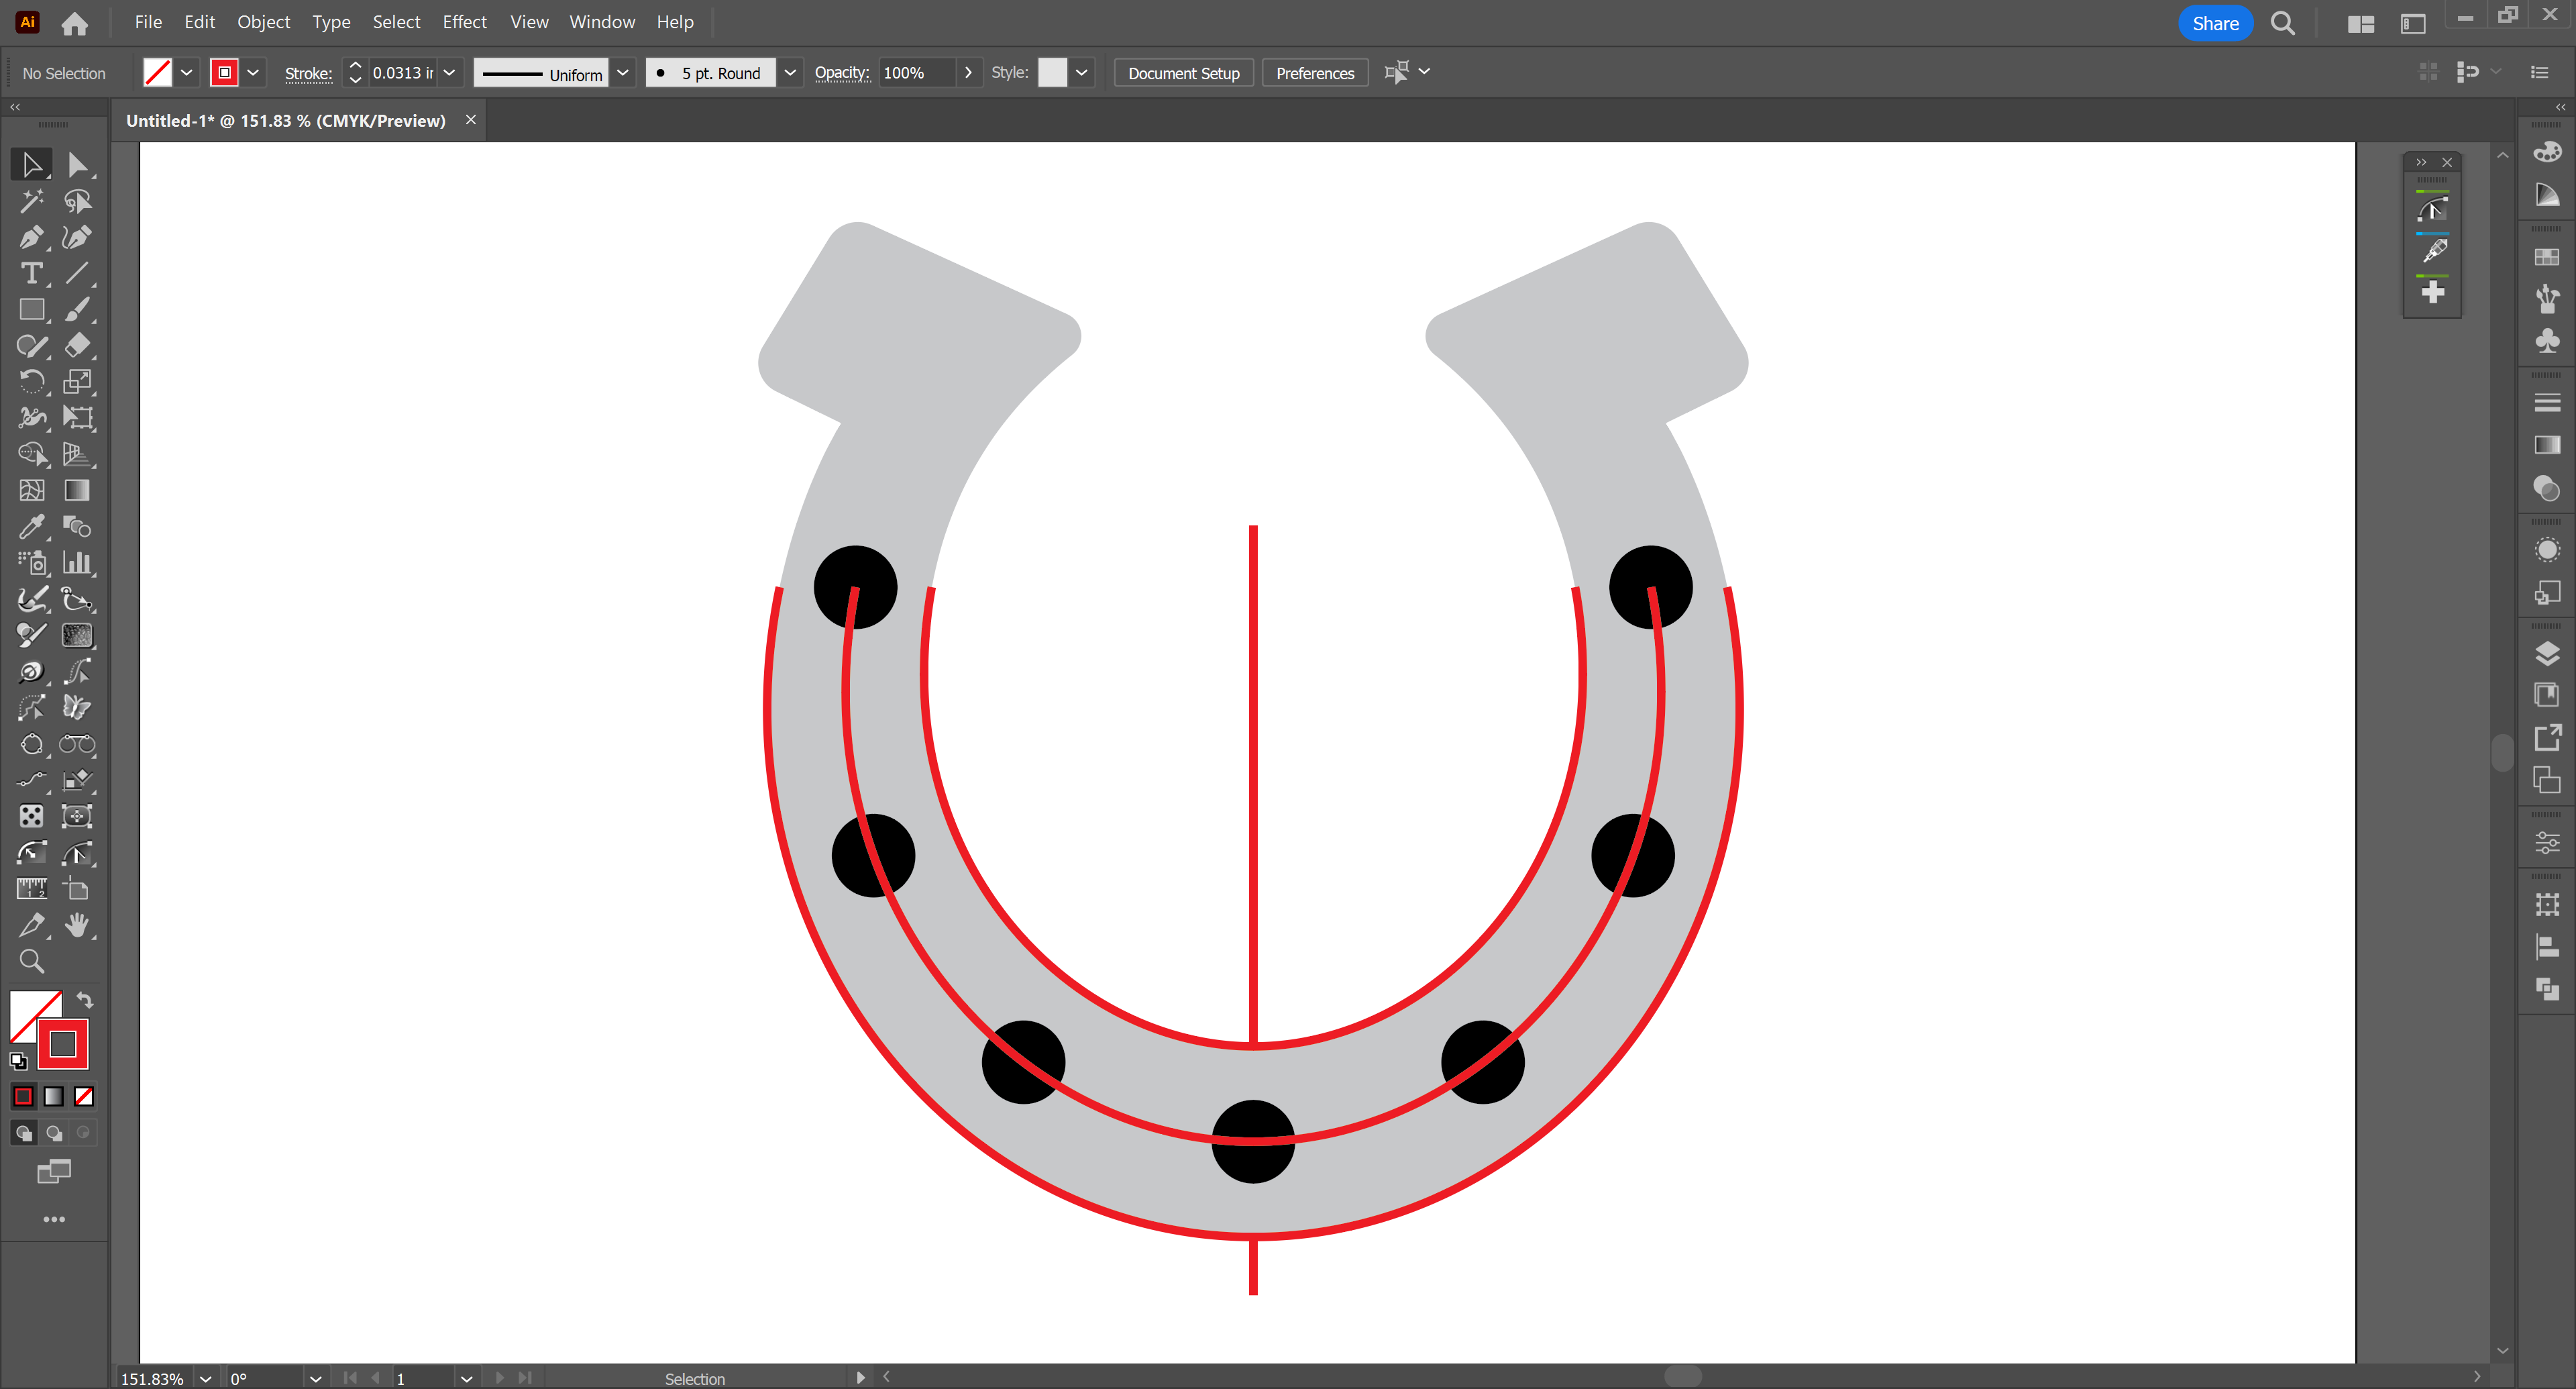The image size is (2576, 1389).
Task: Activate the Zoom tool
Action: point(31,960)
